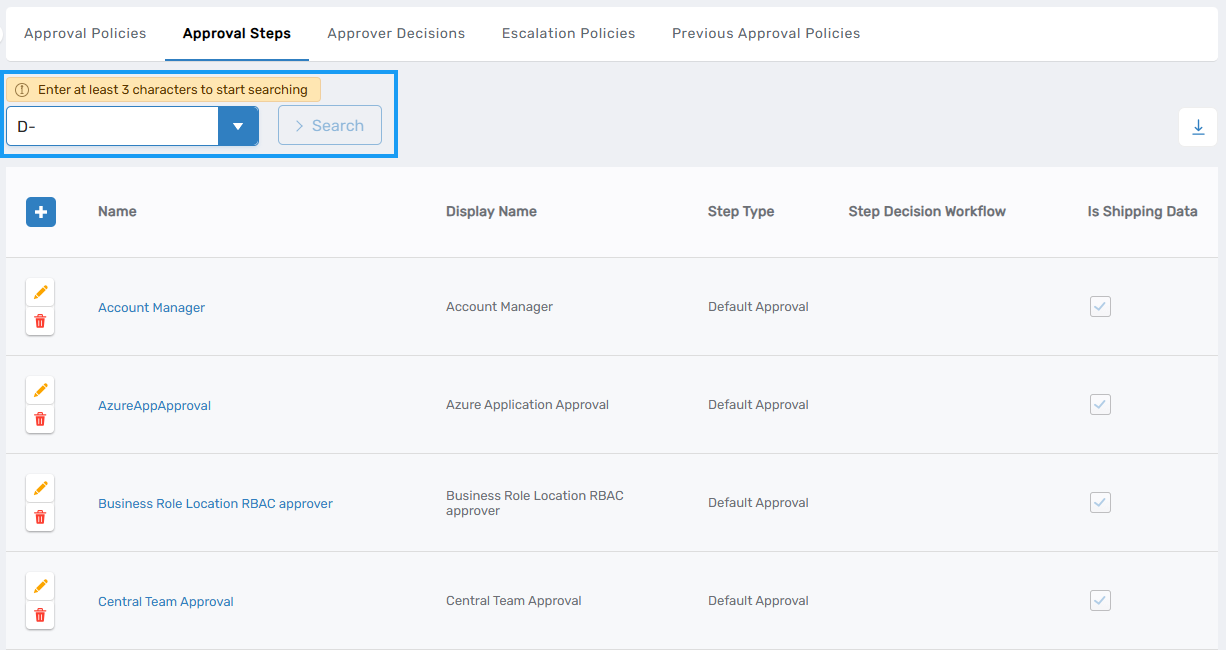The width and height of the screenshot is (1226, 650).
Task: Open the download/export icon
Action: pos(1198,127)
